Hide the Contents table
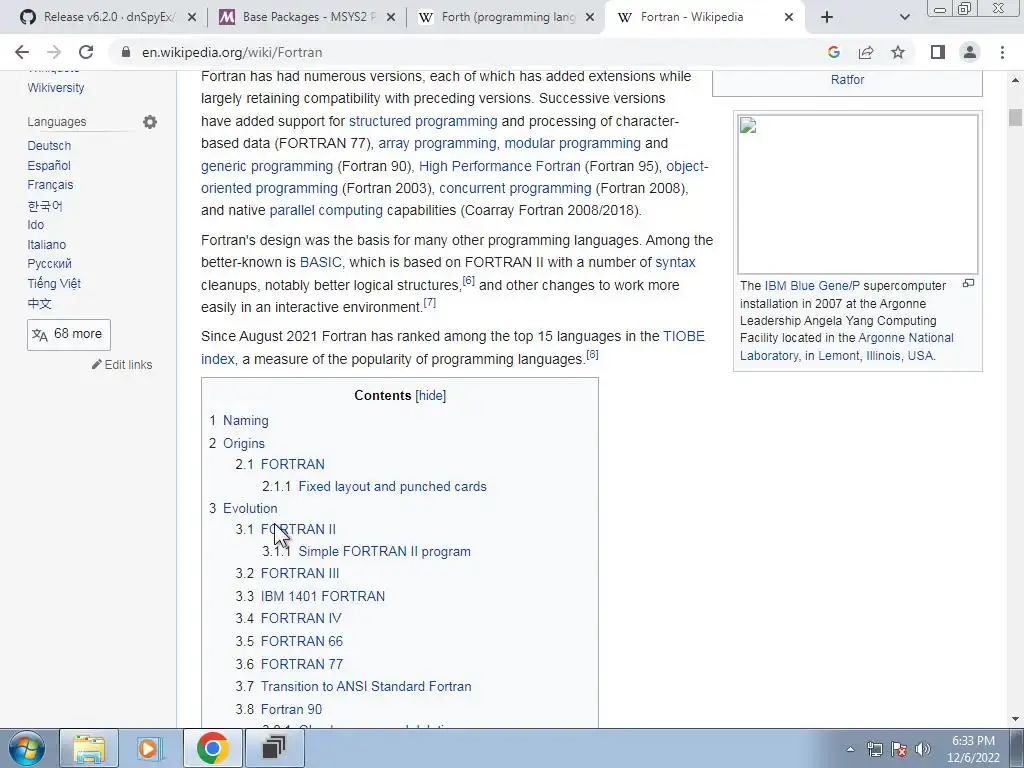The height and width of the screenshot is (768, 1024). click(430, 396)
